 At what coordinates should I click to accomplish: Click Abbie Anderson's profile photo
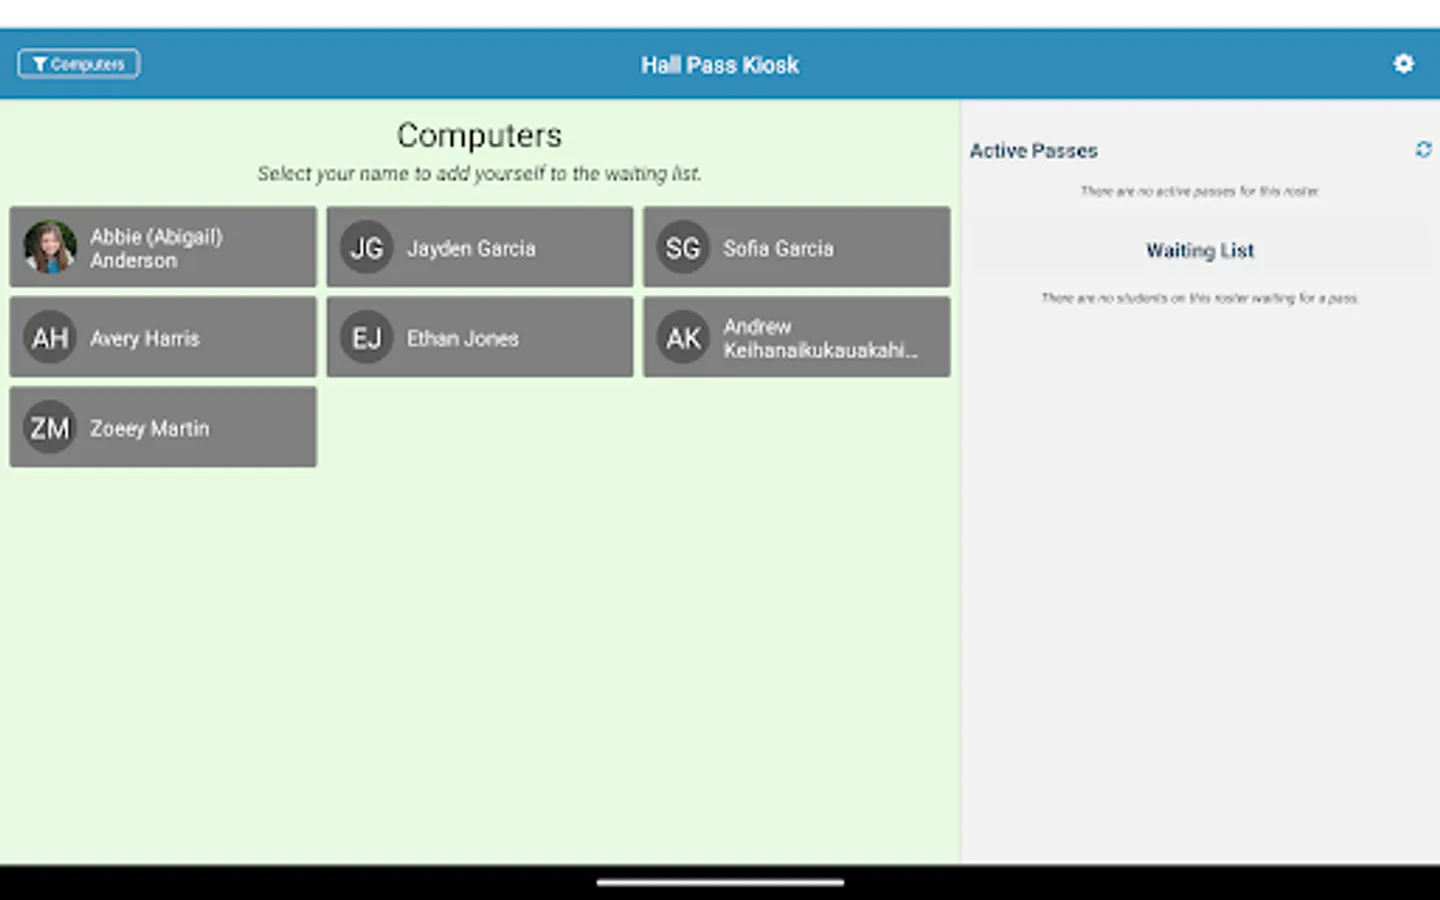click(x=49, y=247)
